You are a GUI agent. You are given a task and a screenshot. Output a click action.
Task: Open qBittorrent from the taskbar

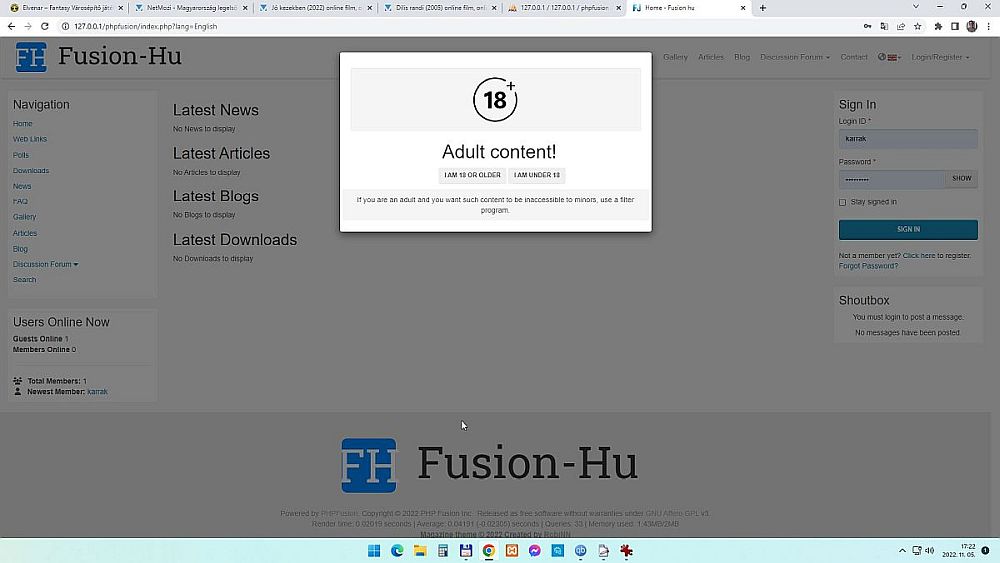581,551
